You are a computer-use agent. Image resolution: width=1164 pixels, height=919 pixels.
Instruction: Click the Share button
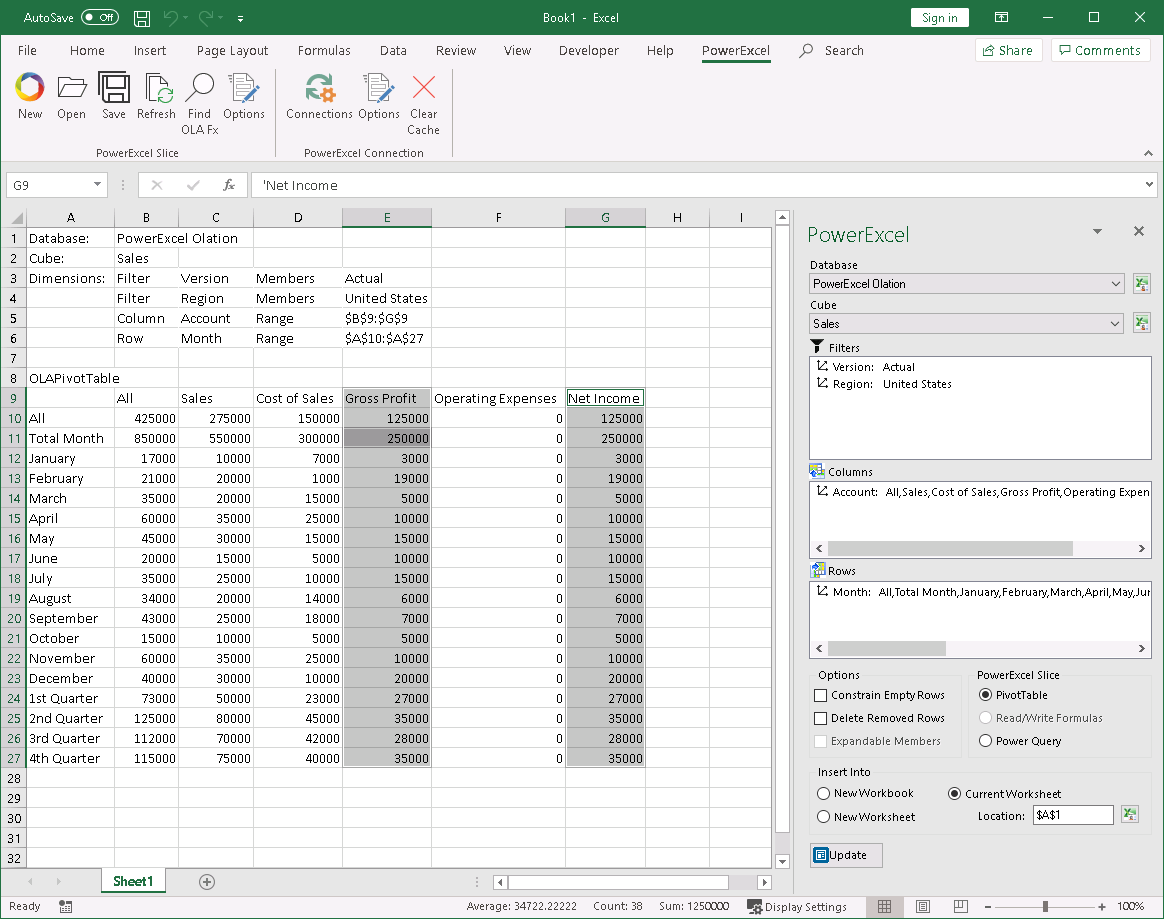tap(1008, 50)
